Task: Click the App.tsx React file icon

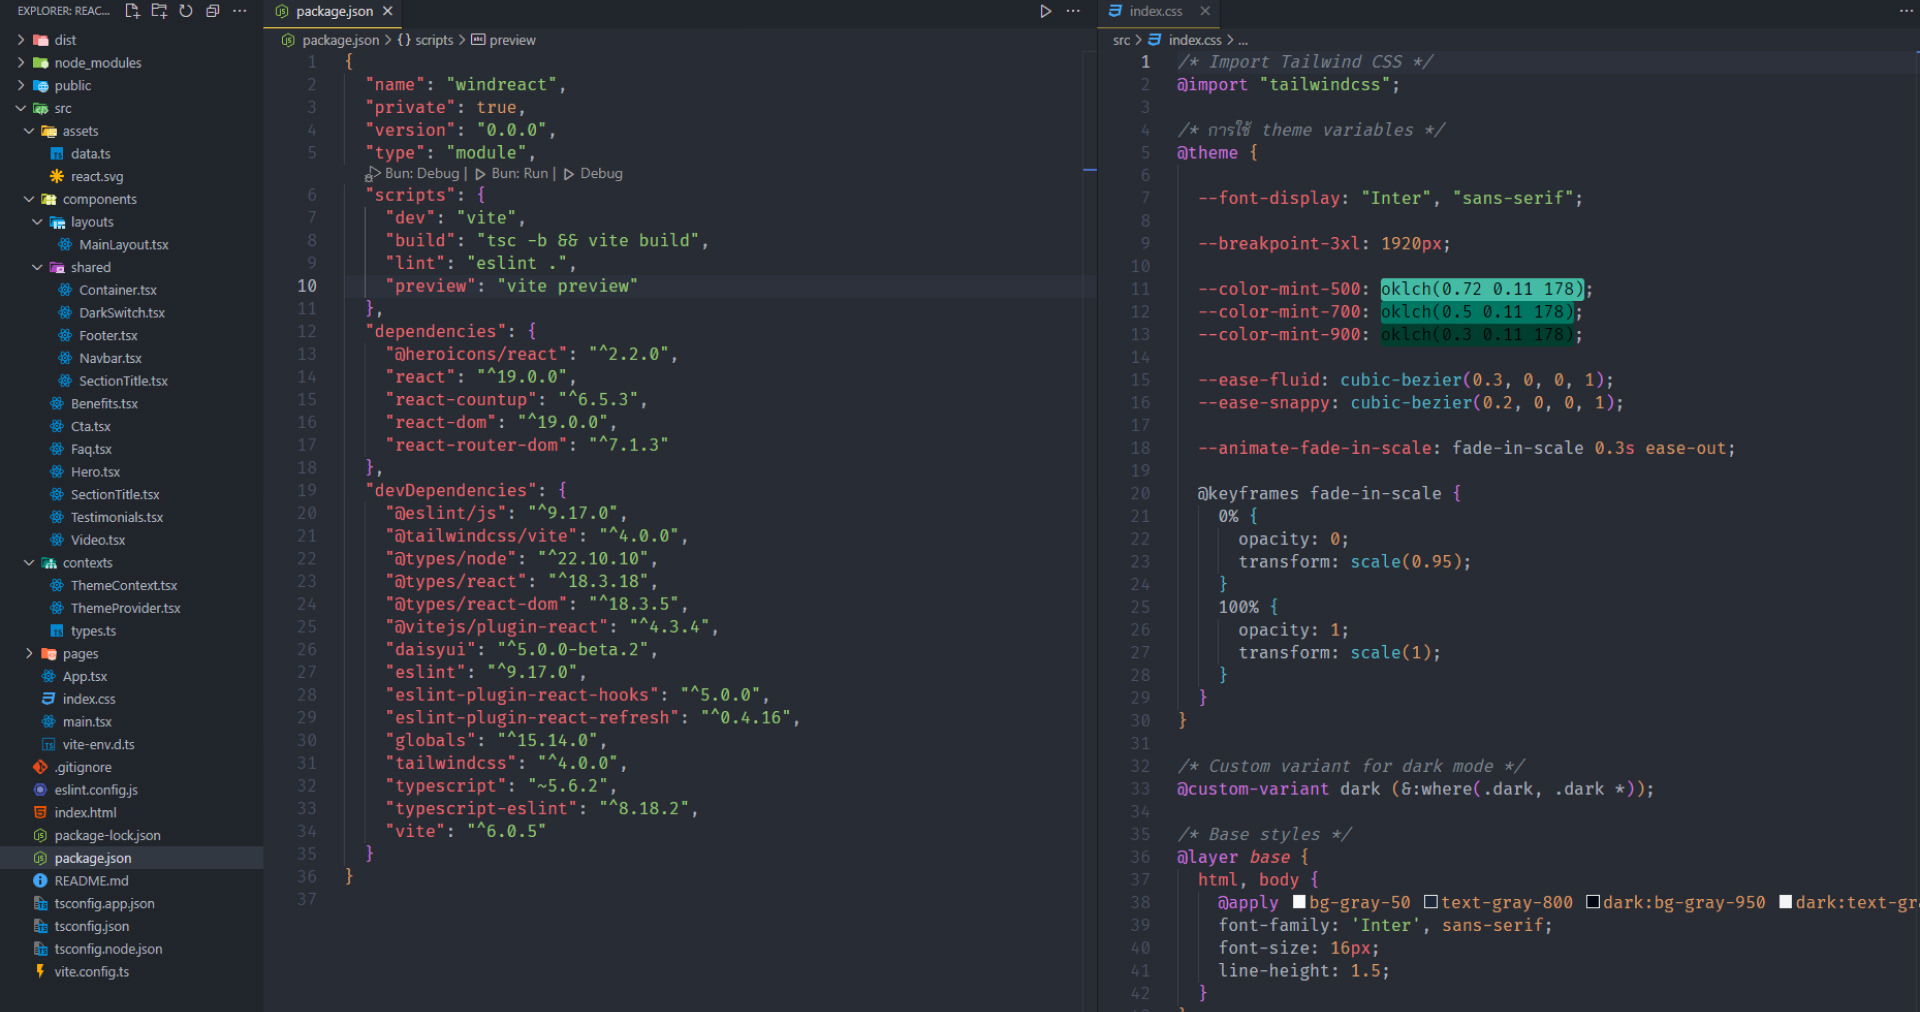Action: point(48,677)
